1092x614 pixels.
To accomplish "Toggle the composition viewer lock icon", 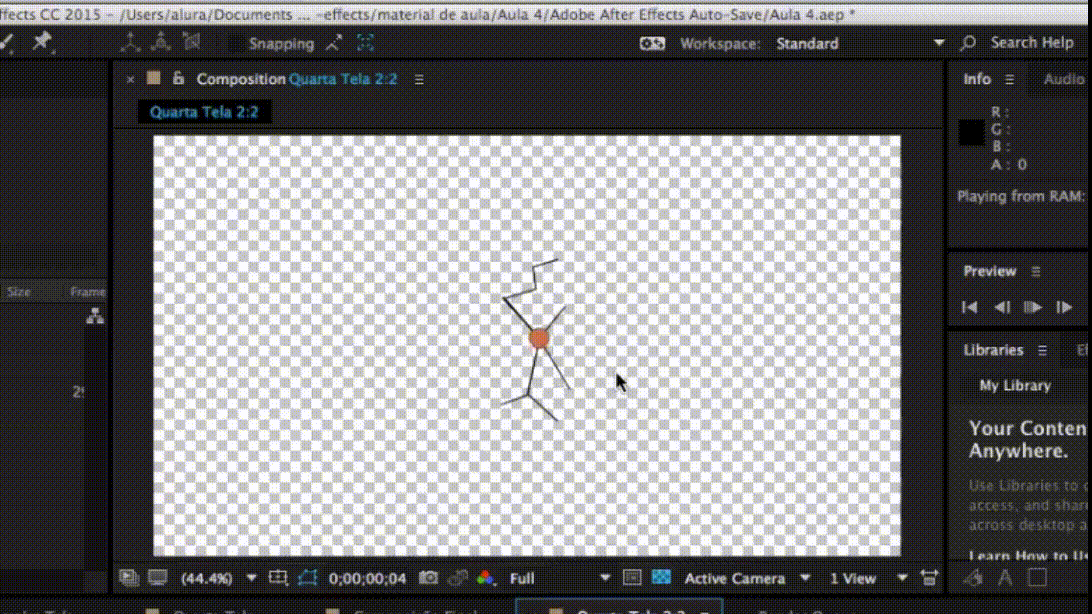I will point(178,79).
